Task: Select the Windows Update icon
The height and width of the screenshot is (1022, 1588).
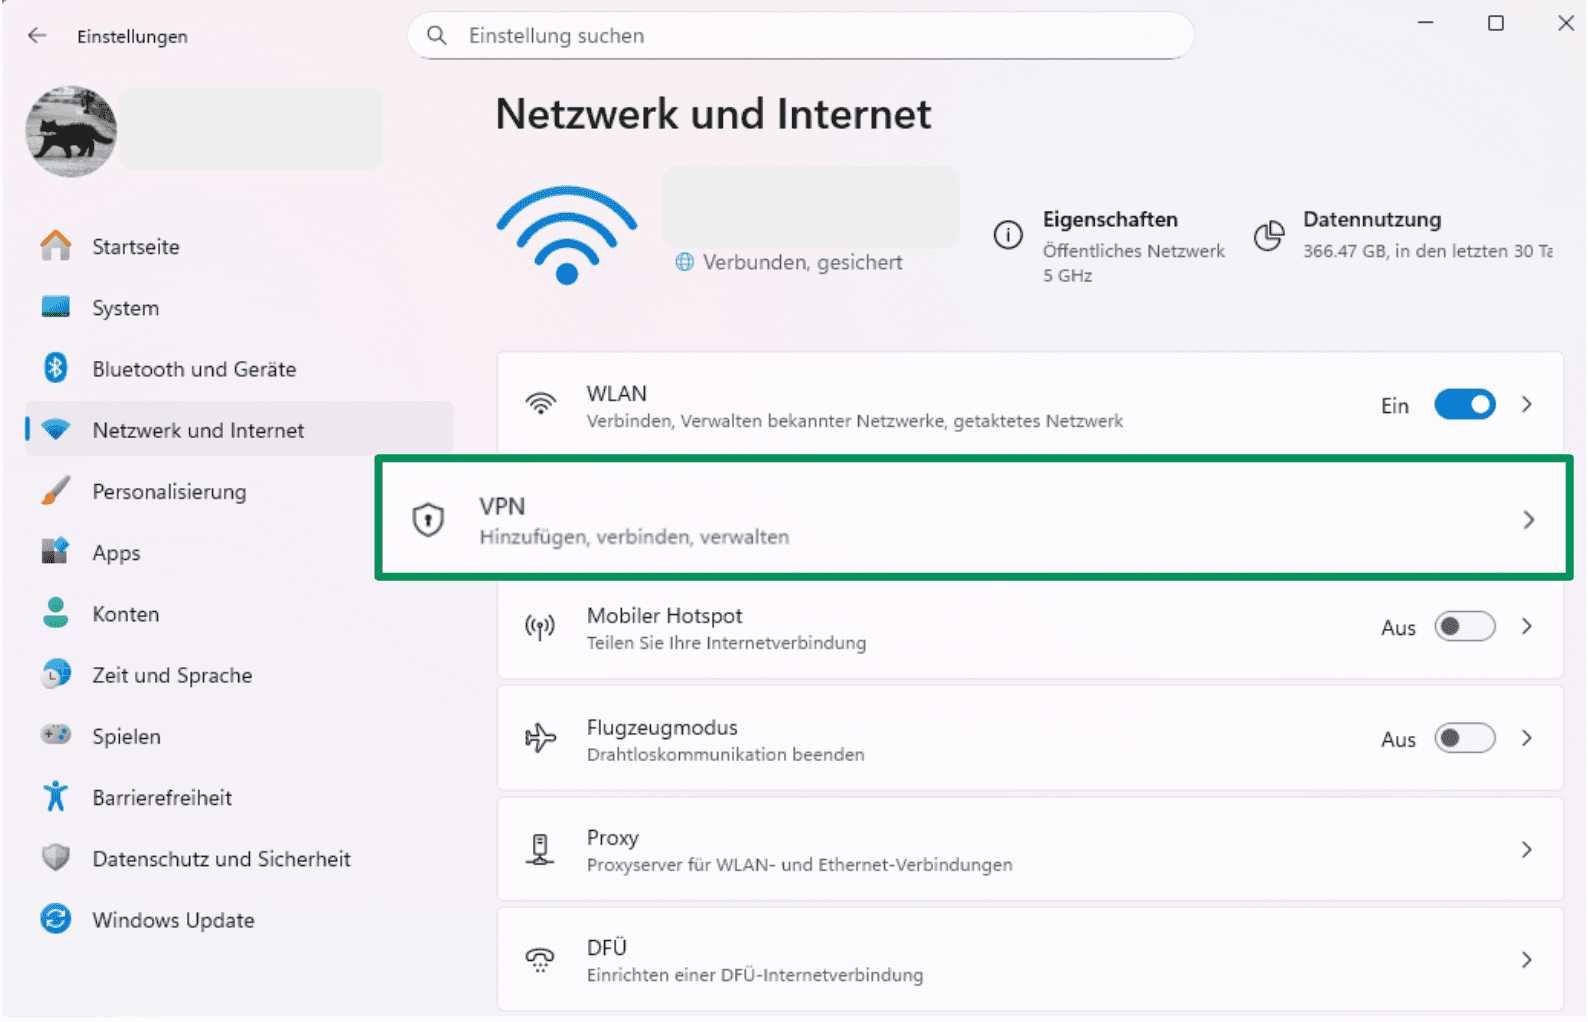Action: 57,919
